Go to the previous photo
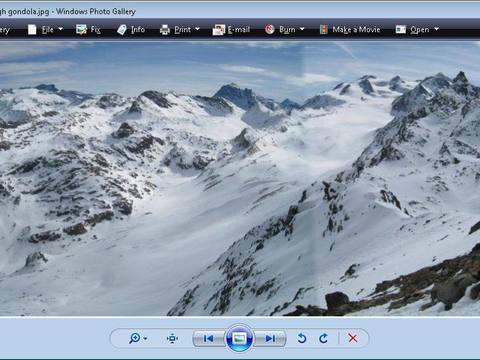Image resolution: width=480 pixels, height=360 pixels. click(209, 339)
